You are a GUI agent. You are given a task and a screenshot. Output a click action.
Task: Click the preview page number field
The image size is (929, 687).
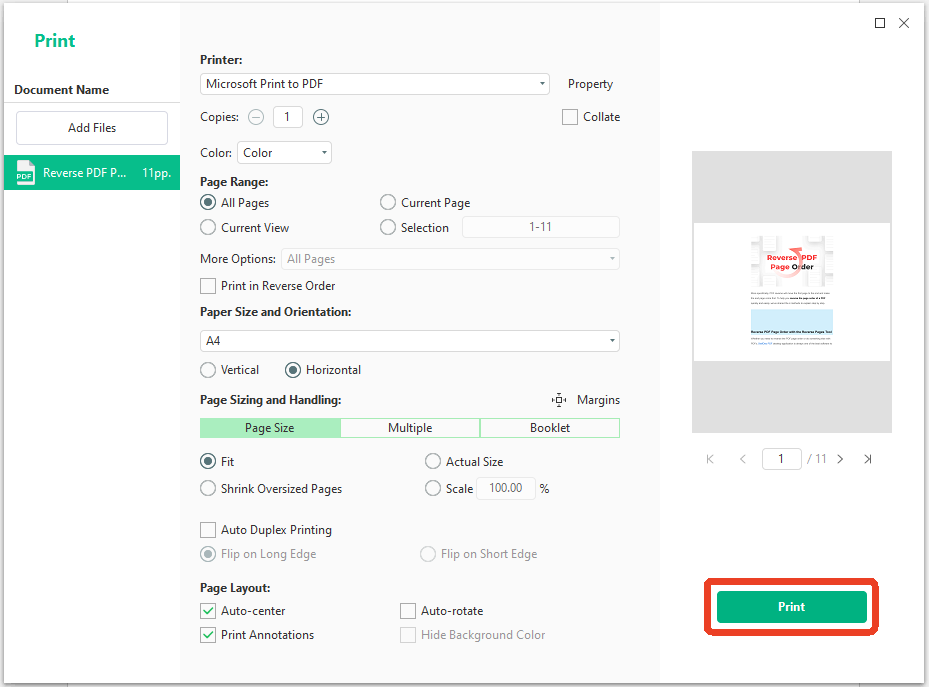[x=781, y=459]
